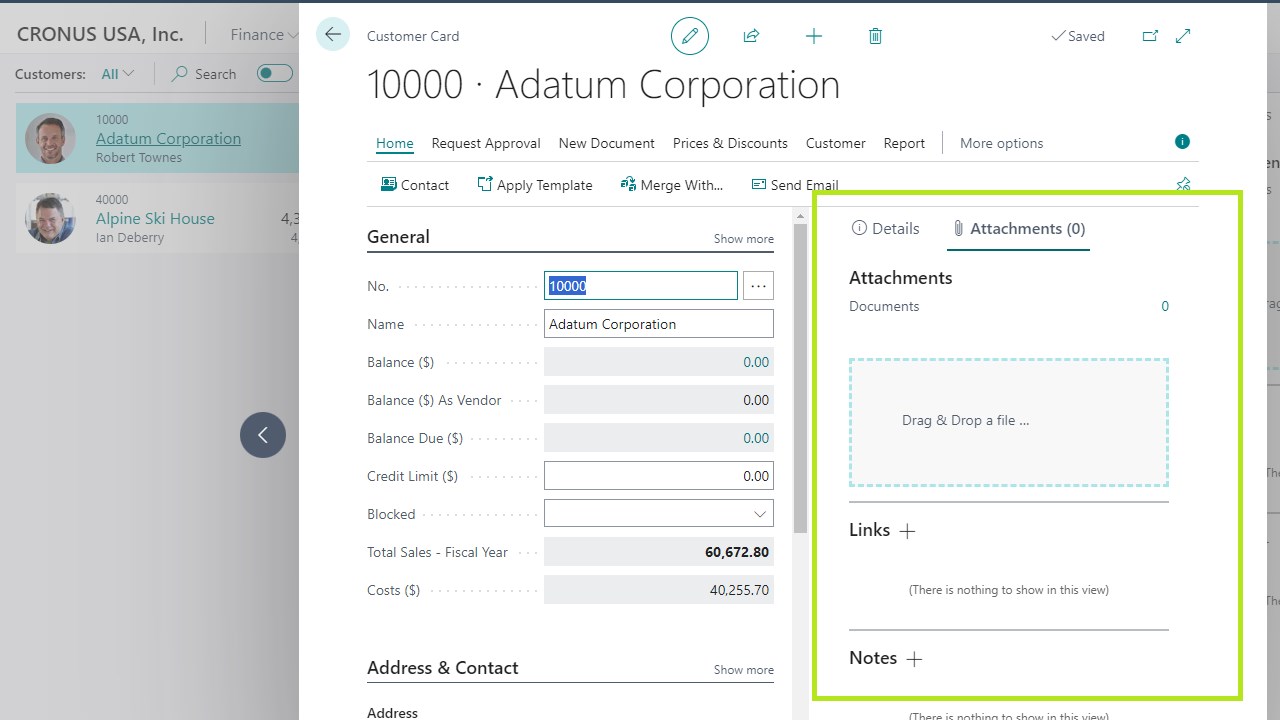
Task: Click the Contact action
Action: pos(415,185)
